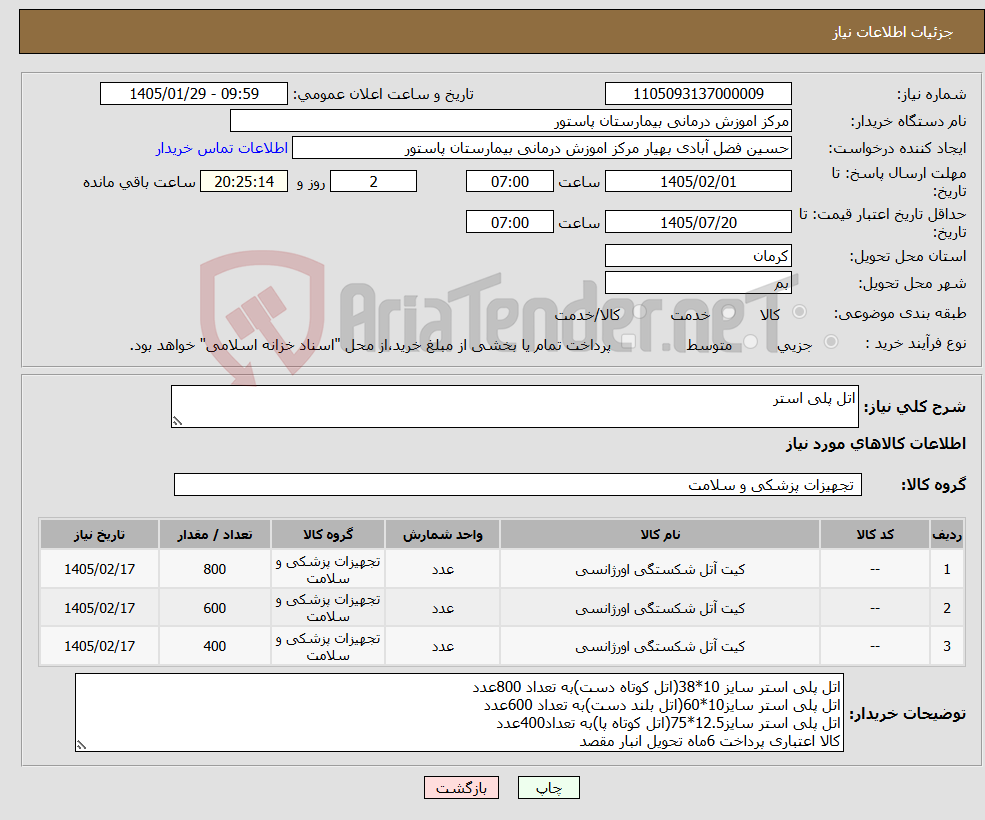The height and width of the screenshot is (820, 985).
Task: Select the کالا radio button
Action: click(x=800, y=312)
